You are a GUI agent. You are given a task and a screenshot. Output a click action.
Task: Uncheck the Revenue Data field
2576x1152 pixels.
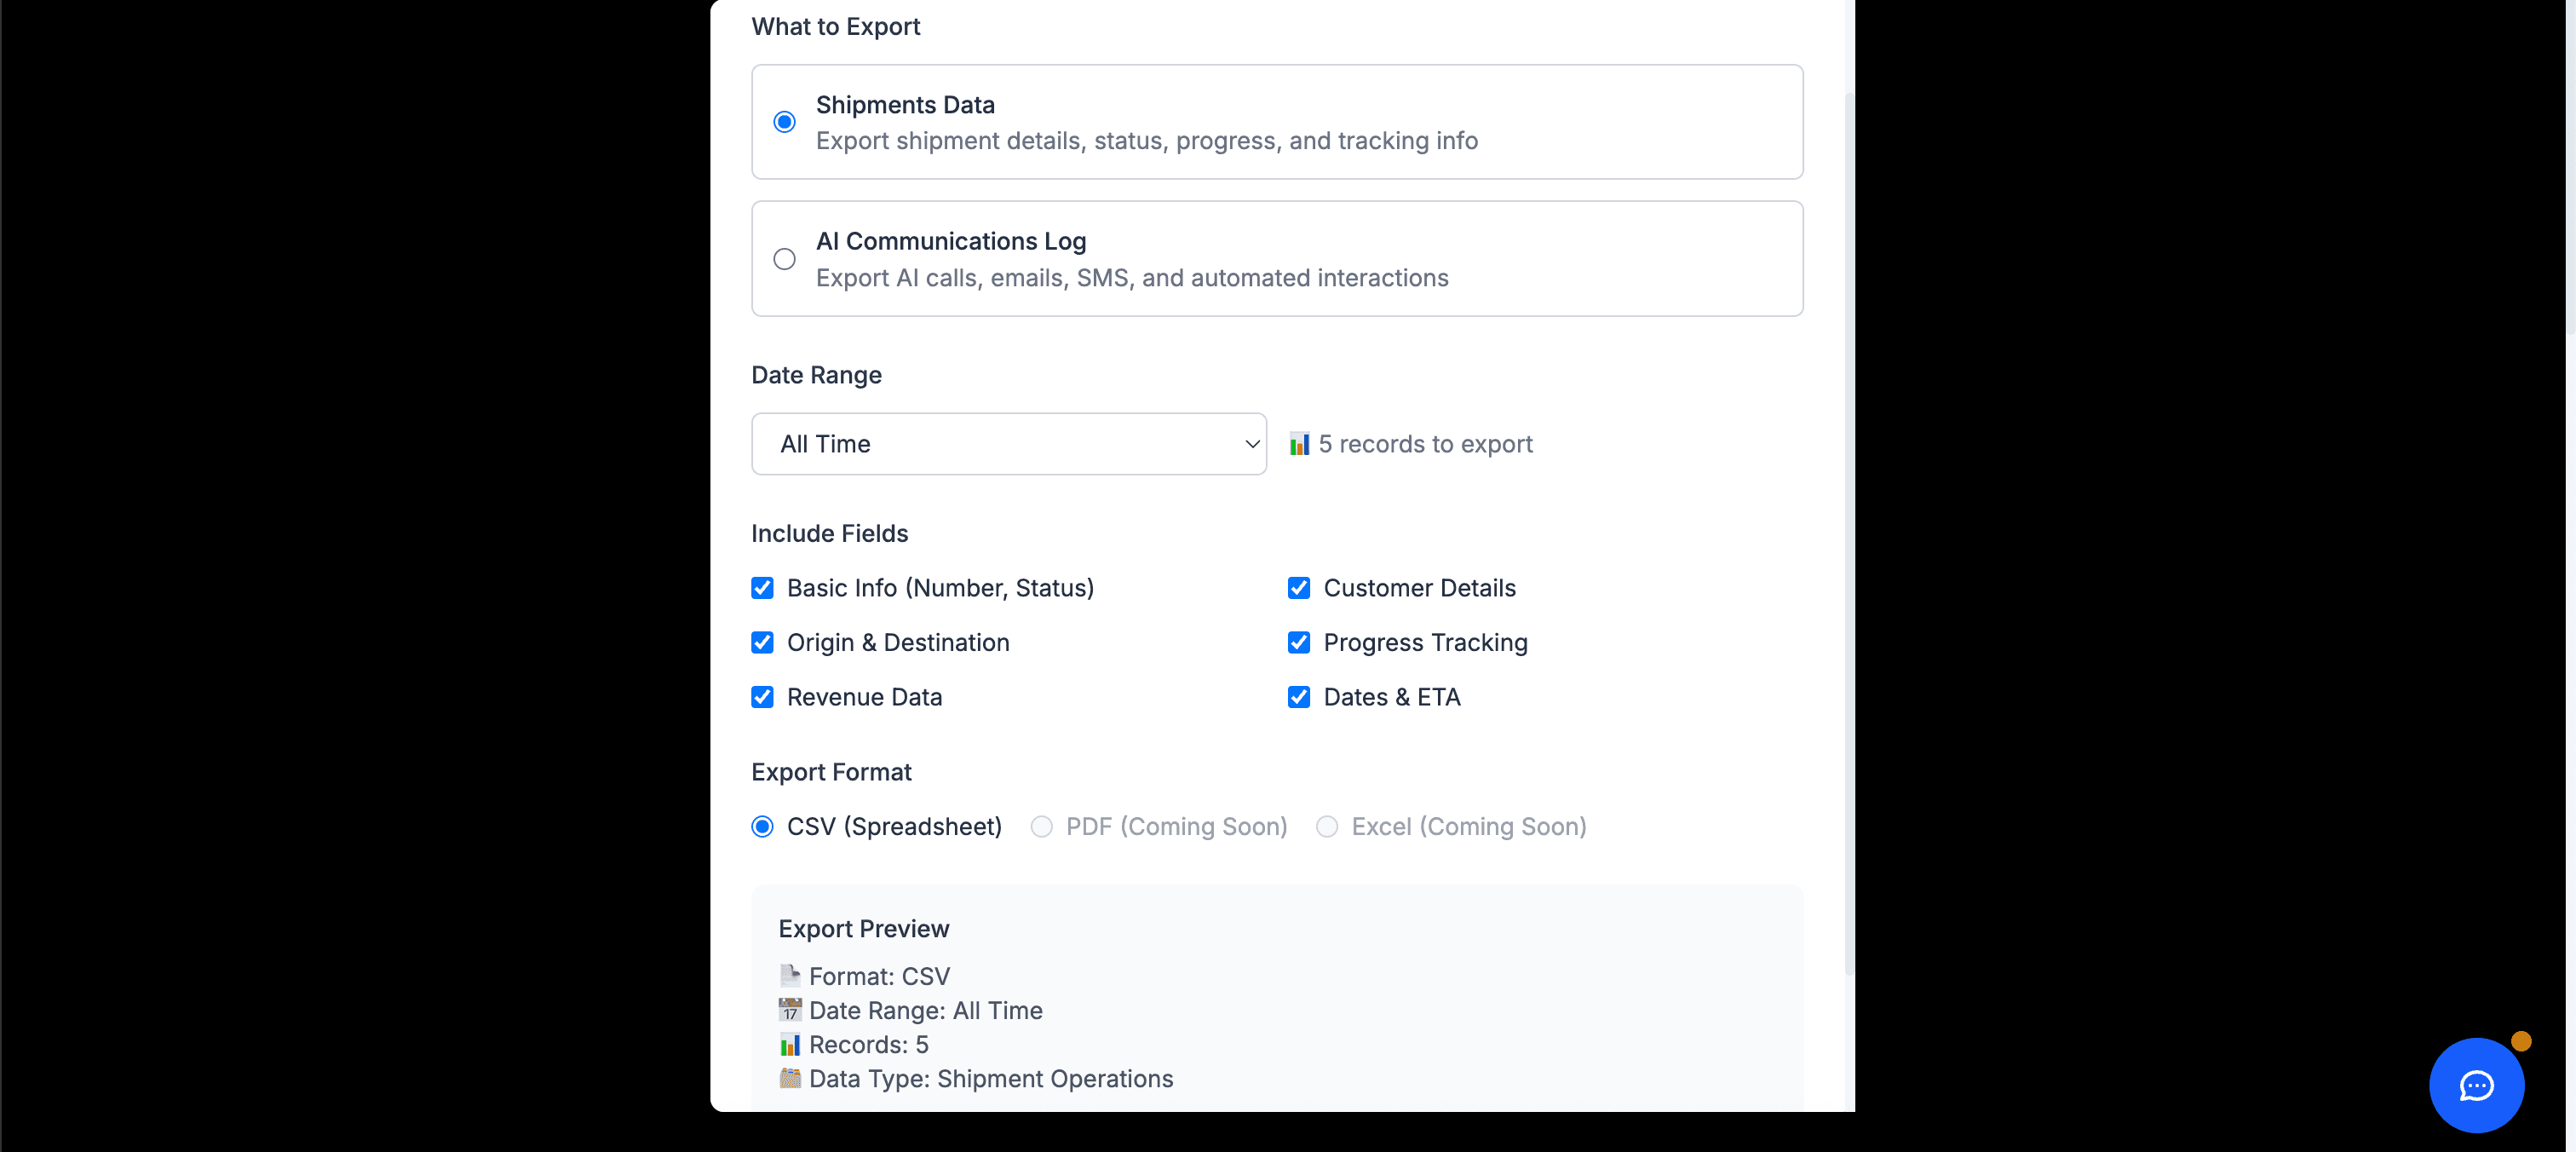click(762, 697)
